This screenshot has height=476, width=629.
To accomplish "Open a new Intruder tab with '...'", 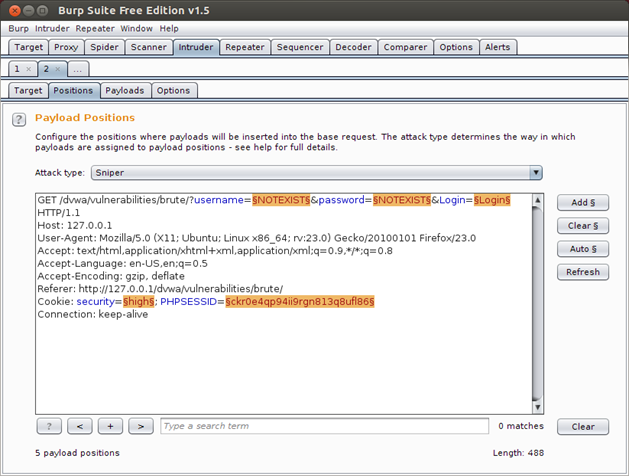I will click(x=78, y=69).
